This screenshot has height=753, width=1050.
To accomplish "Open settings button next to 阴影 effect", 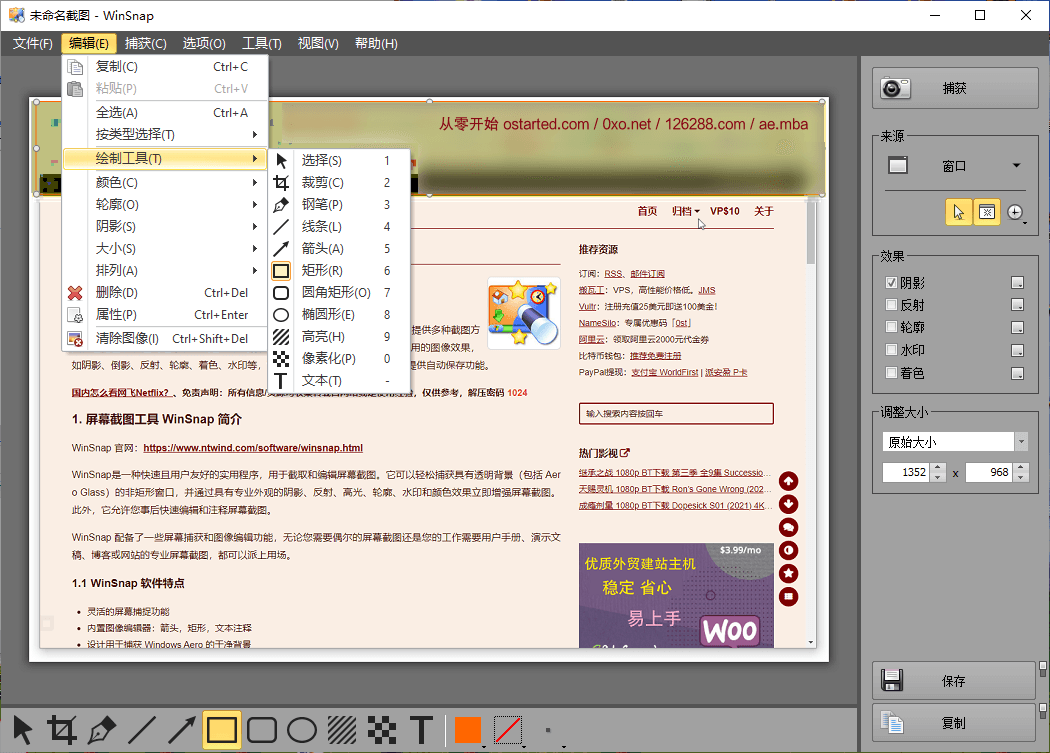I will (1017, 283).
